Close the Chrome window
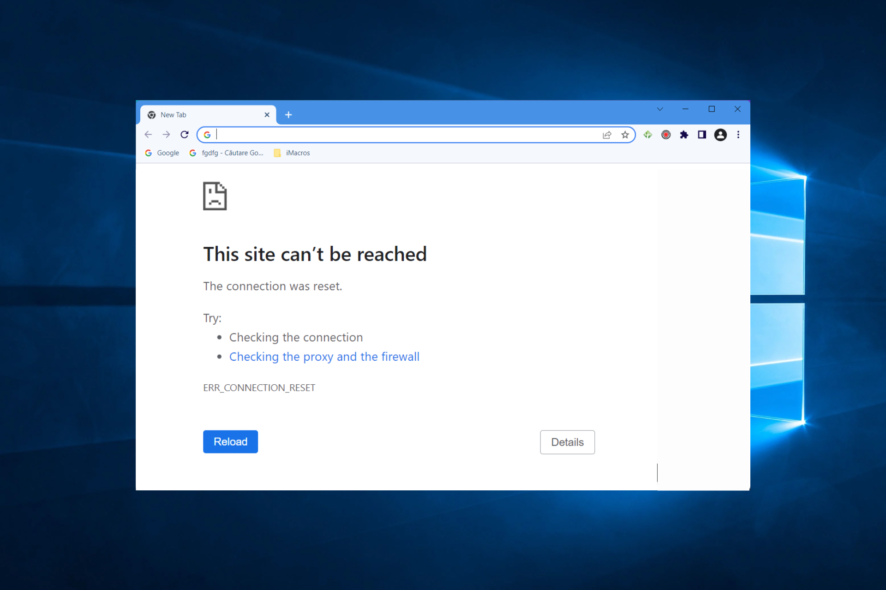 coord(737,109)
